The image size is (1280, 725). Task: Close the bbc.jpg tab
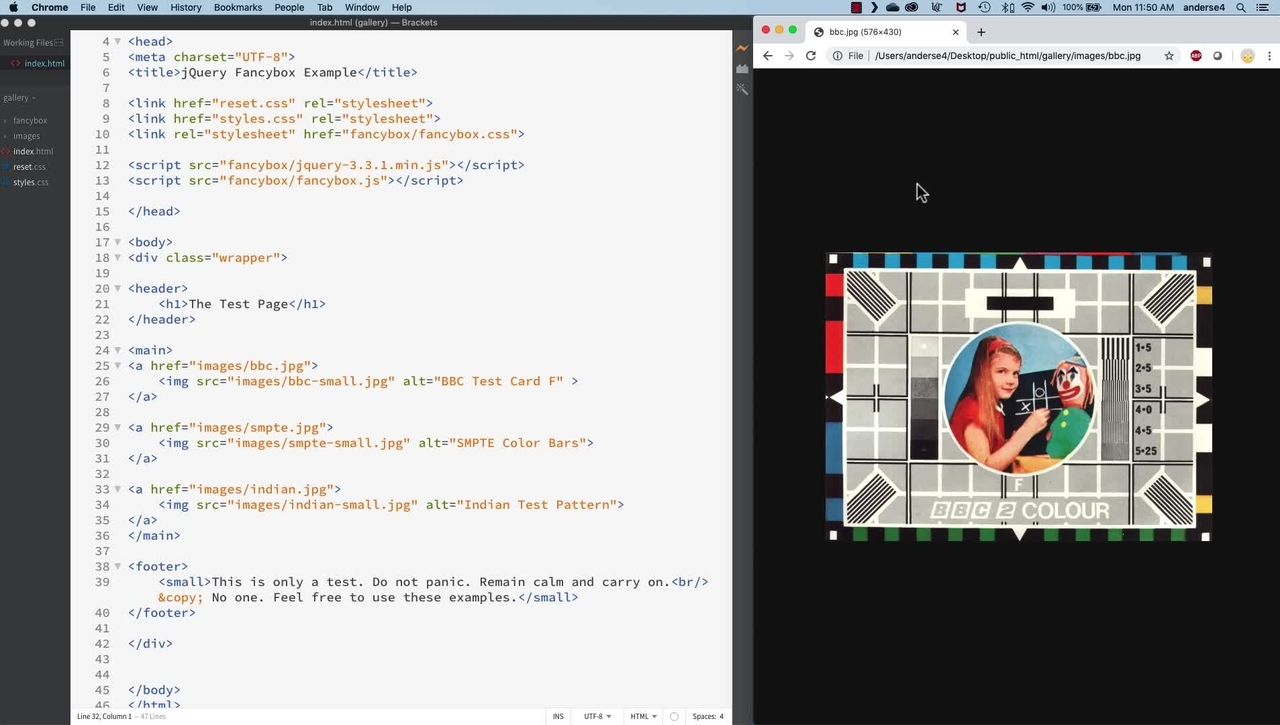[x=955, y=32]
